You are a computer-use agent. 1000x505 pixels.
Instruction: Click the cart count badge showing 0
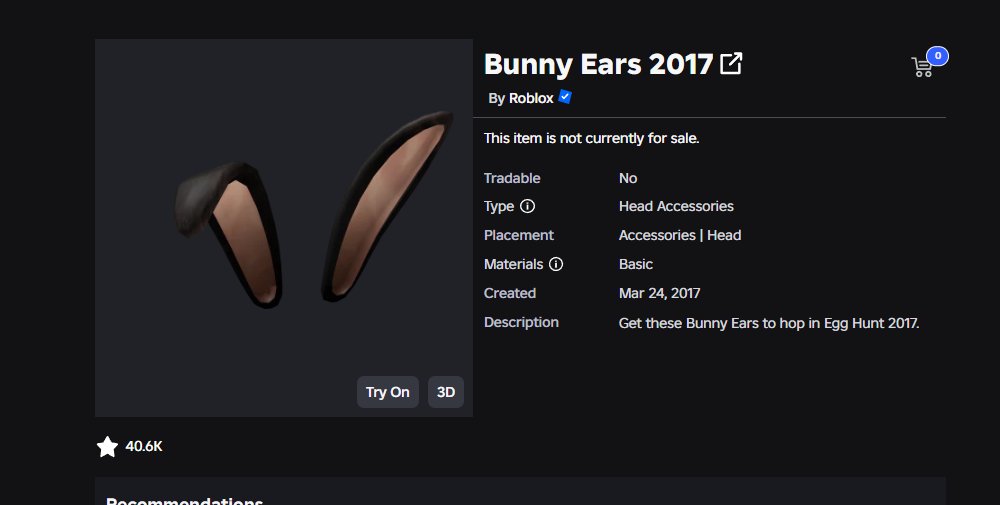[x=938, y=56]
